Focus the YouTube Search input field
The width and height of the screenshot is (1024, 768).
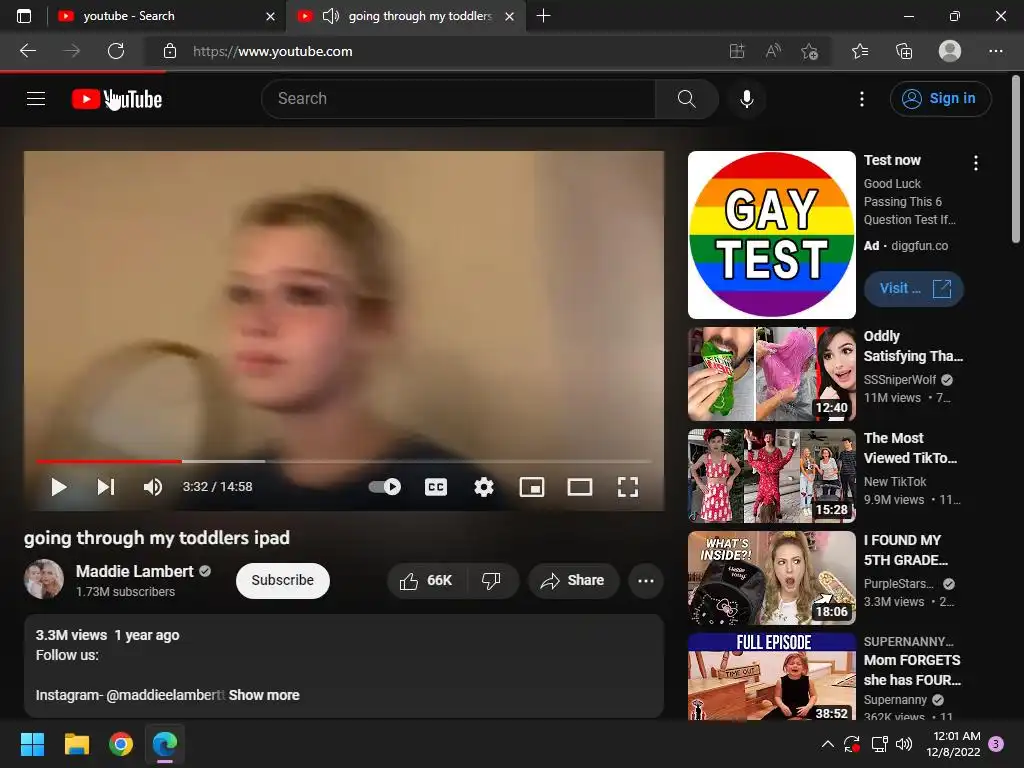[x=458, y=99]
